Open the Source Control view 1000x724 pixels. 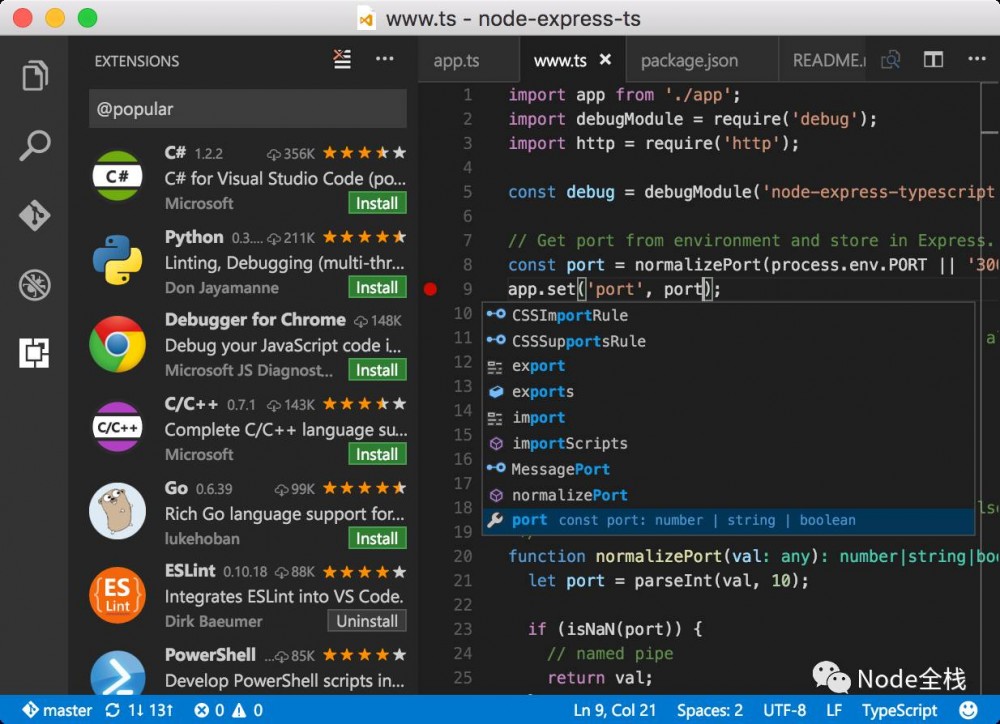[x=36, y=216]
